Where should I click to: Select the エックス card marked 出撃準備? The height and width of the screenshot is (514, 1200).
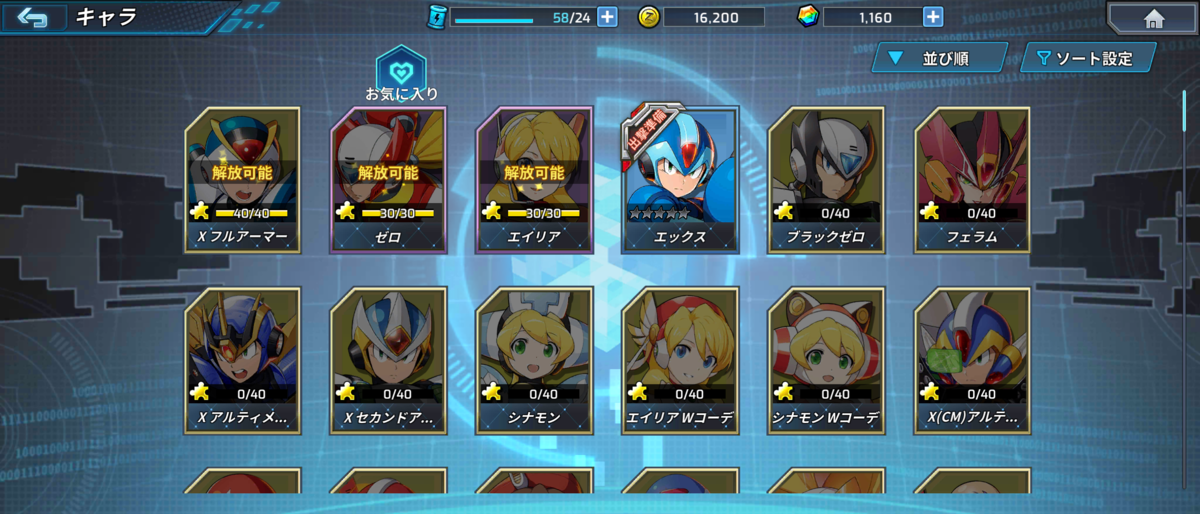pyautogui.click(x=681, y=179)
